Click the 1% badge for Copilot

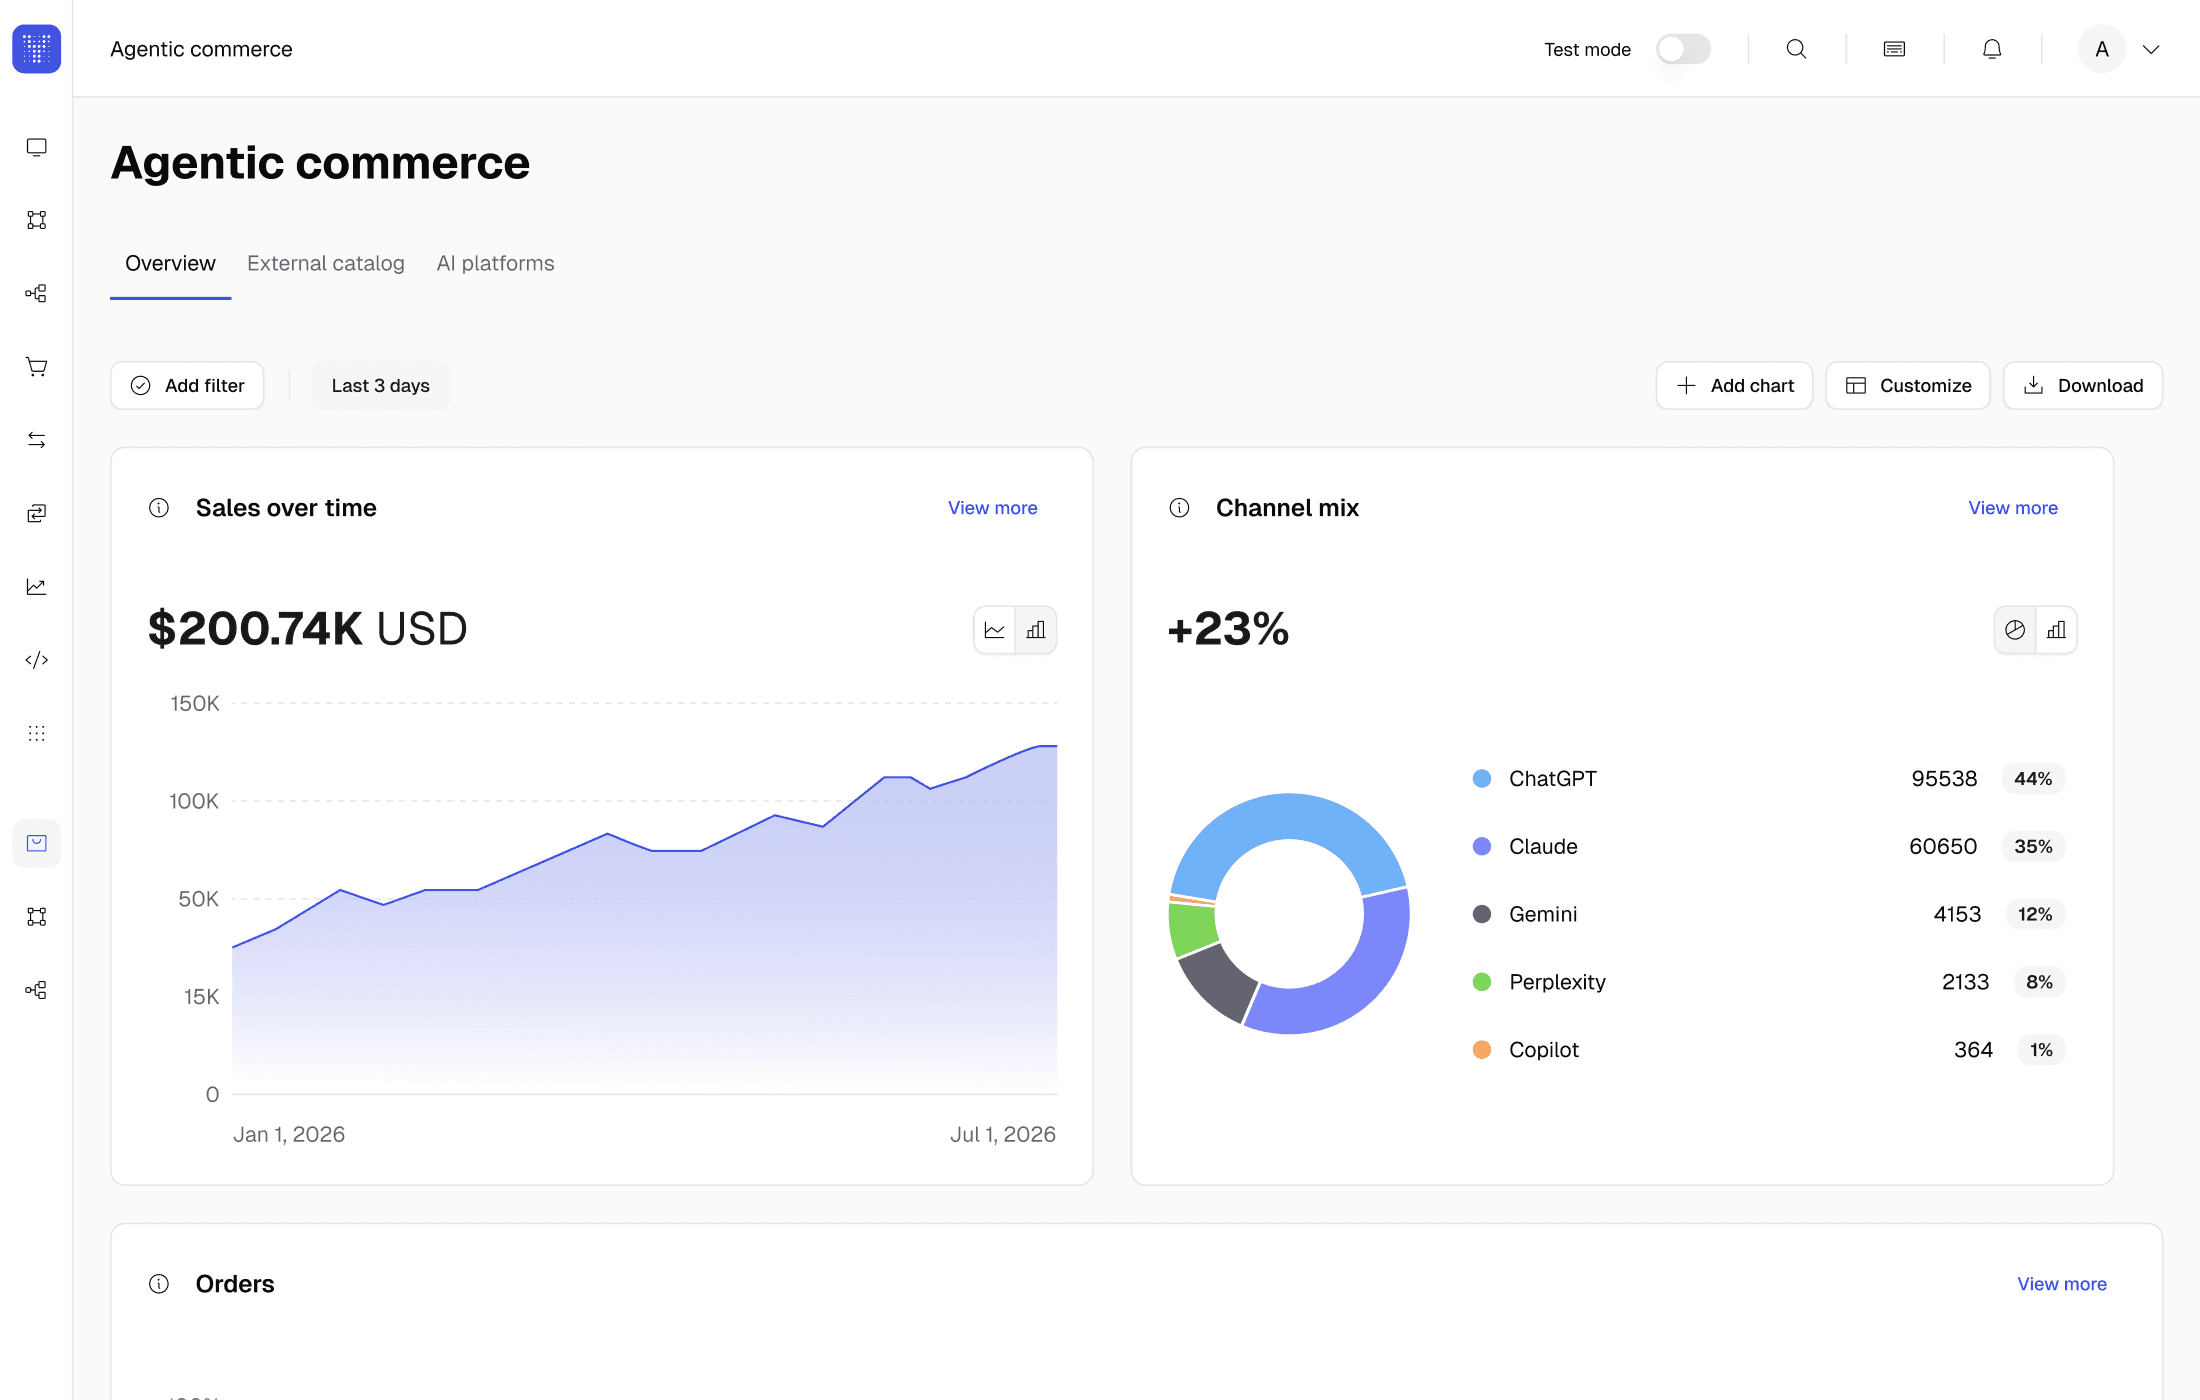pos(2041,1050)
